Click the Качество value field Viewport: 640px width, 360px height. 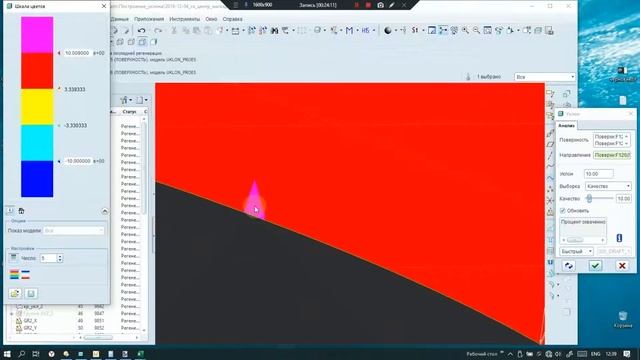point(623,199)
